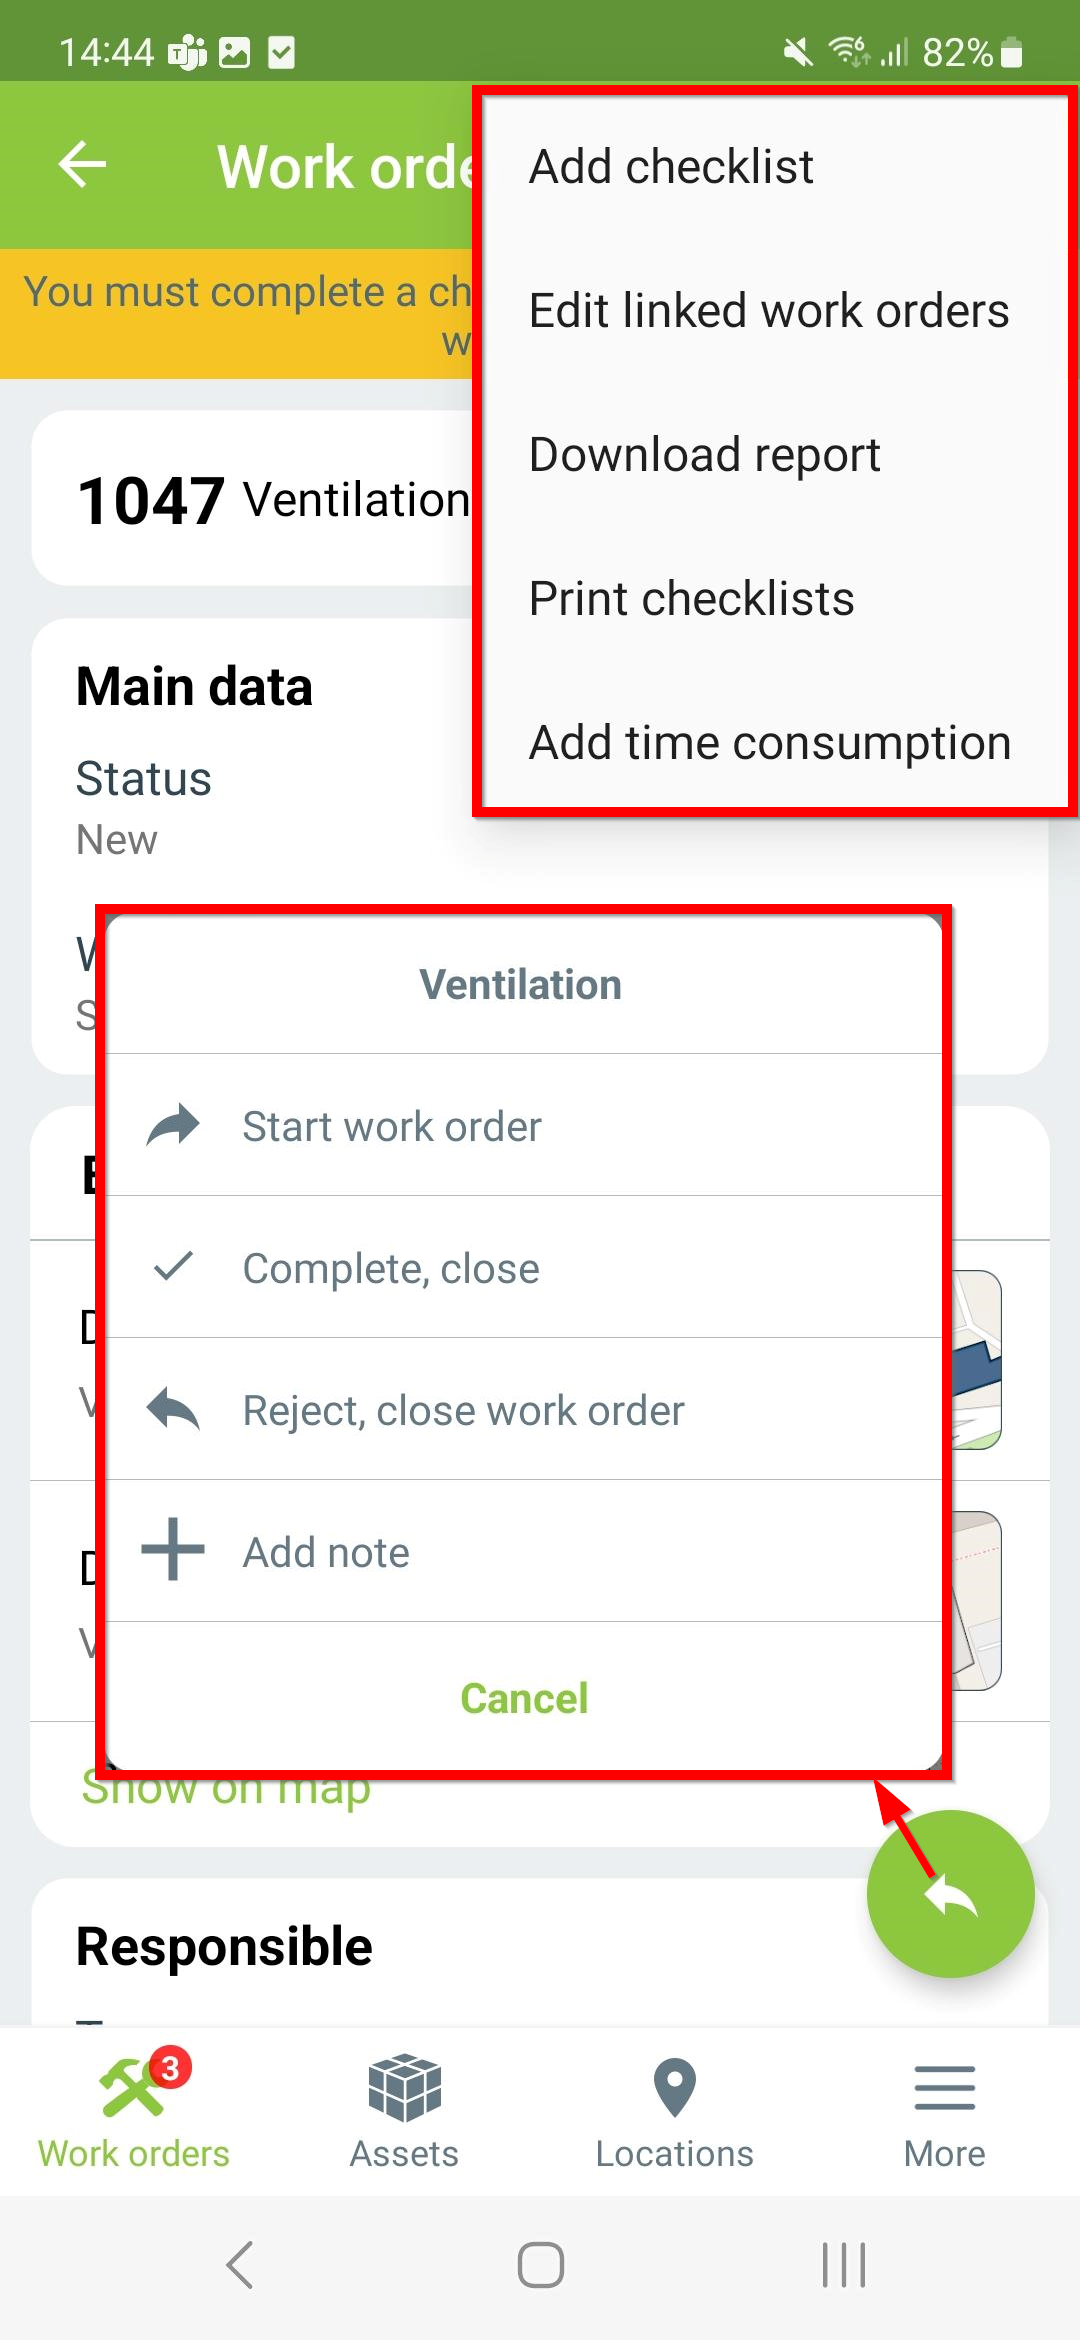Image resolution: width=1080 pixels, height=2340 pixels.
Task: Cancel the Ventilation action sheet
Action: (x=524, y=1698)
